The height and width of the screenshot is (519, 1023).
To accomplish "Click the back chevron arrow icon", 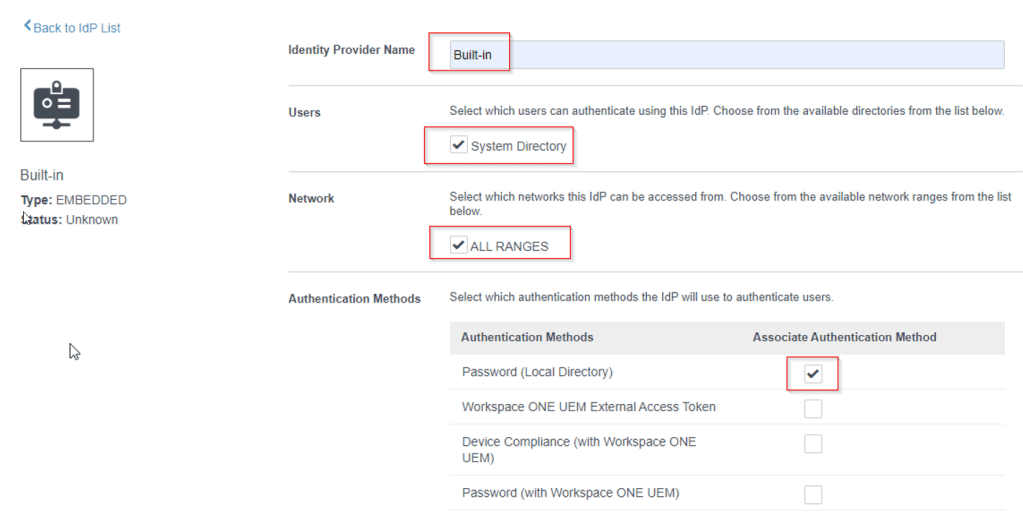I will [x=27, y=26].
